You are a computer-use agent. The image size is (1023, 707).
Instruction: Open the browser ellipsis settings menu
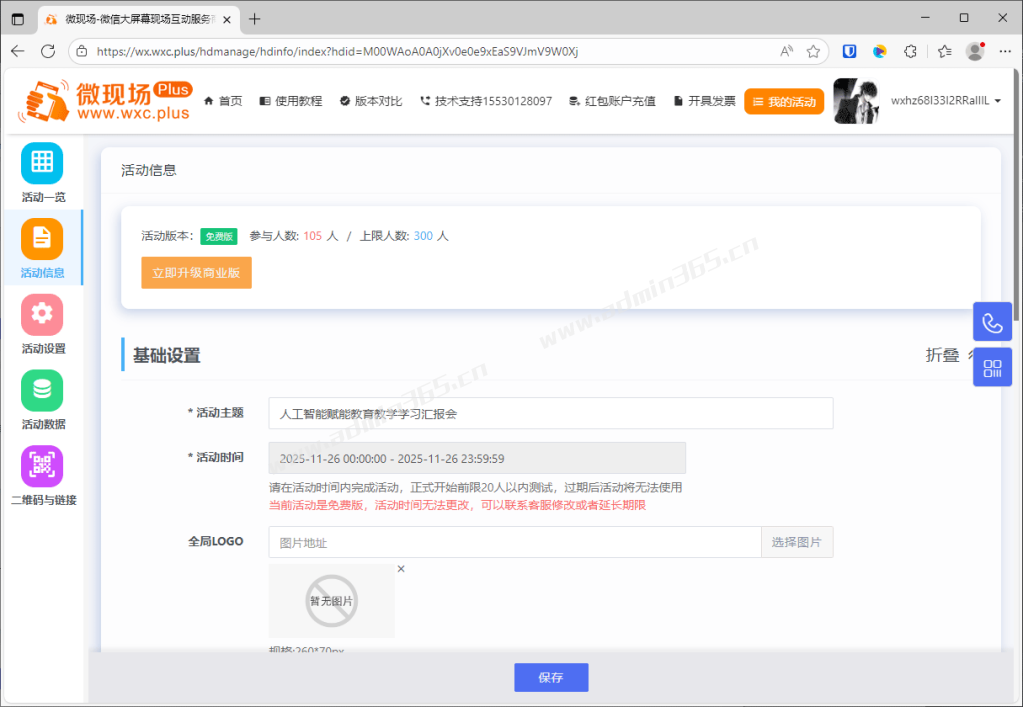coord(1005,51)
